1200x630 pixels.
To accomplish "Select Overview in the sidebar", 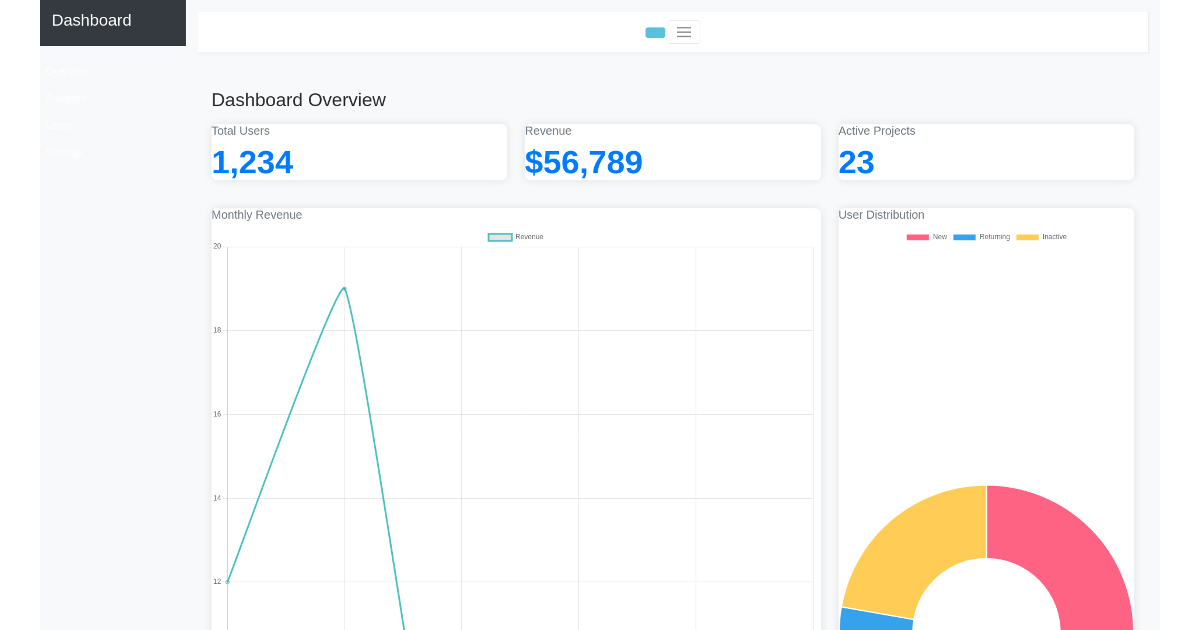I will 67,71.
